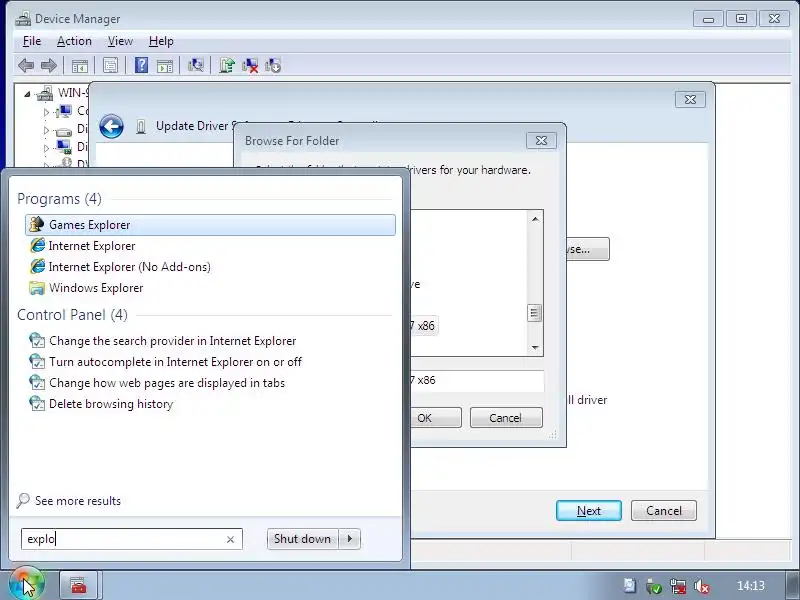The image size is (800, 600).
Task: Click the Start orb button
Action: coord(27,584)
